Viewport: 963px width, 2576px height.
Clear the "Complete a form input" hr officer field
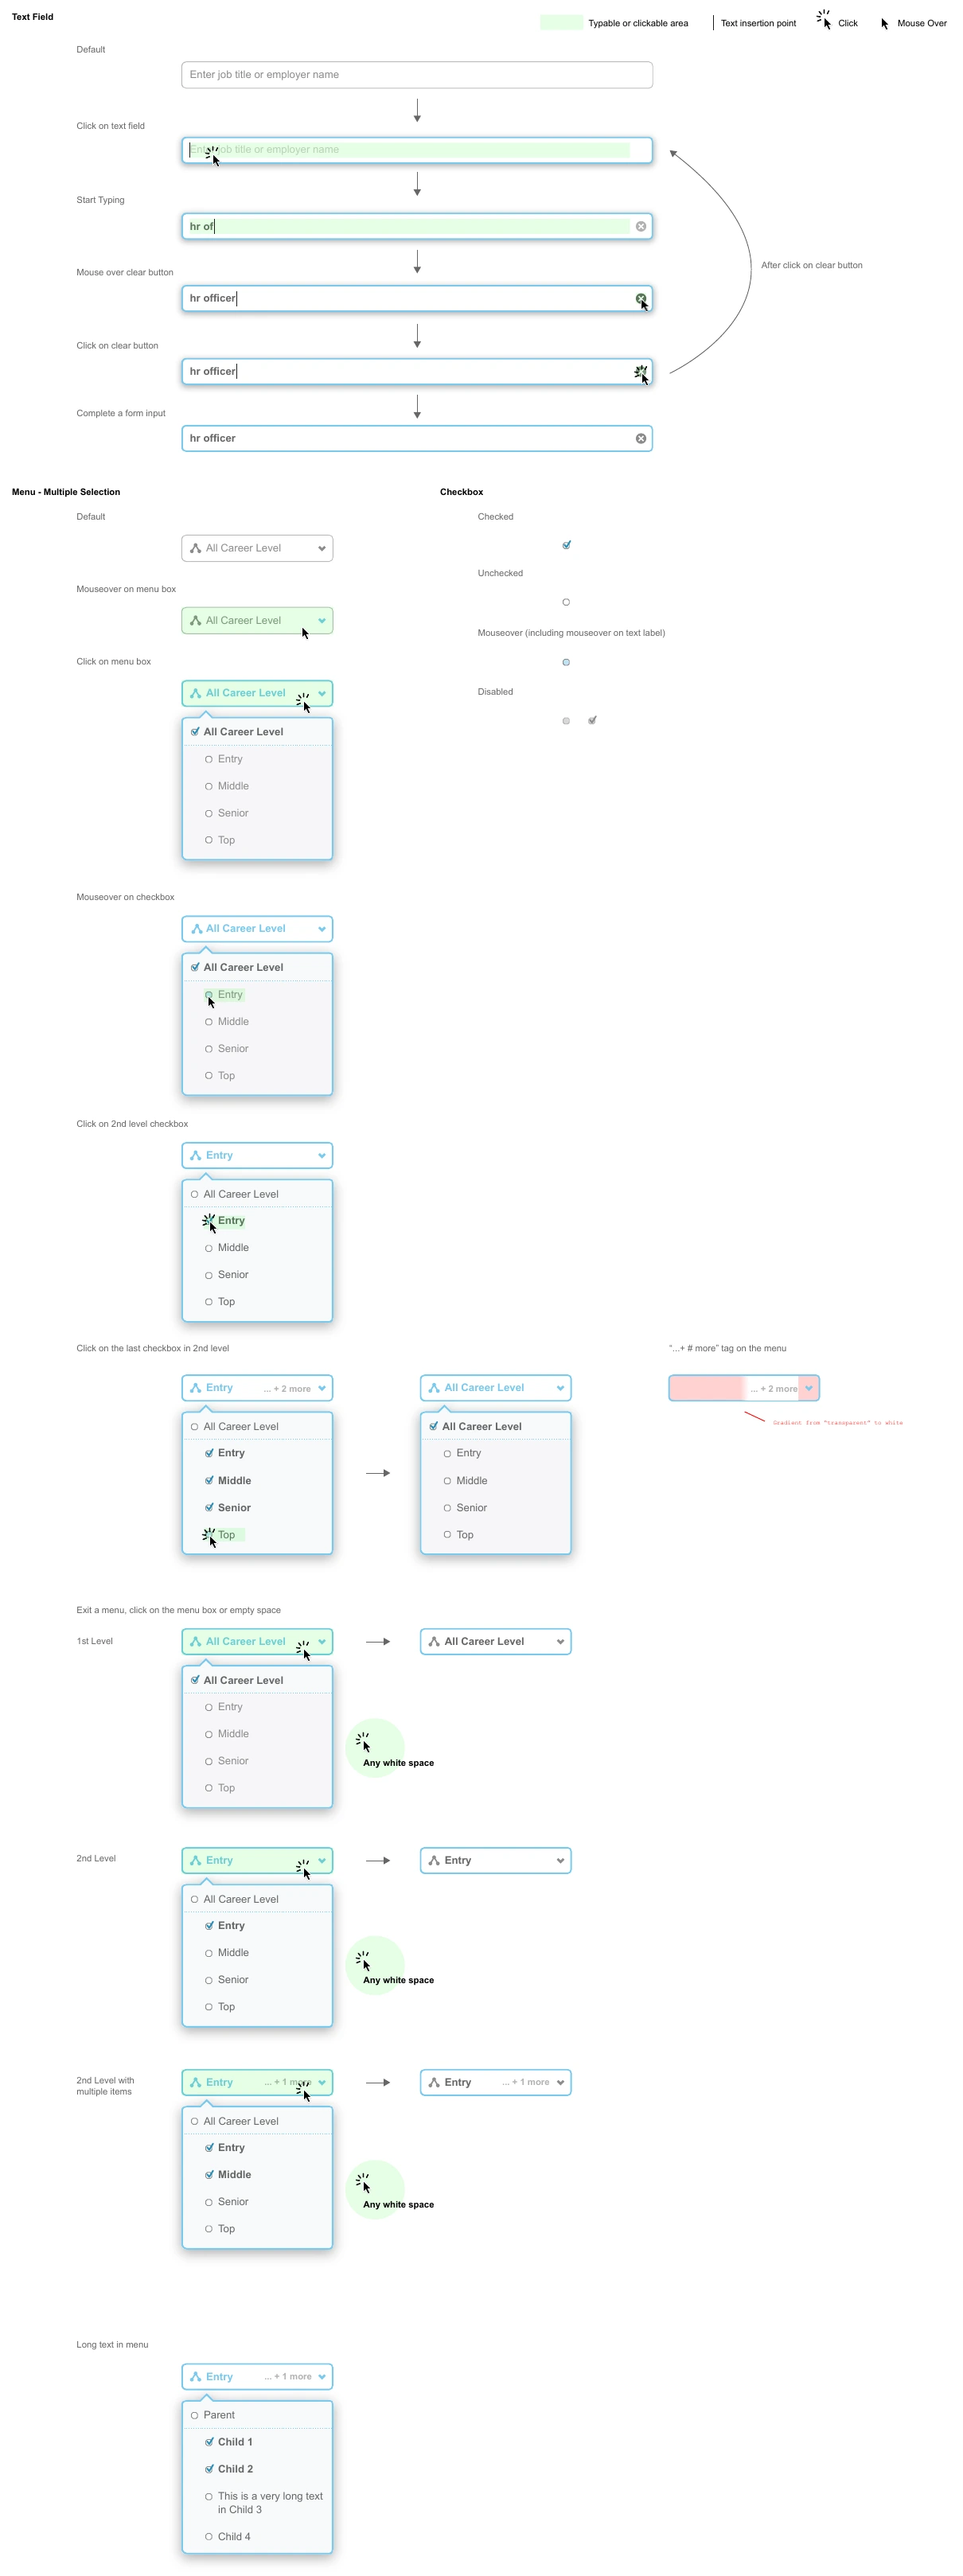click(641, 438)
